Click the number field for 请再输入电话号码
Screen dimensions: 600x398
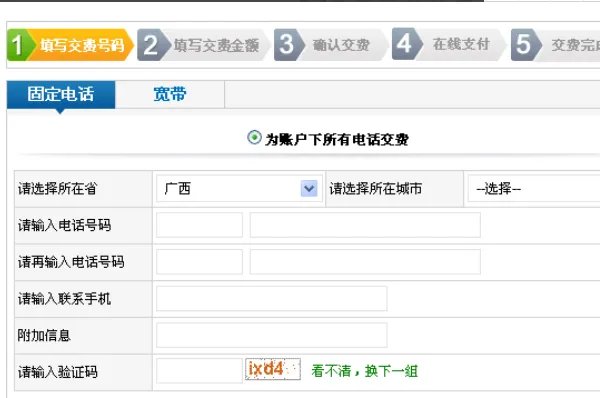365,262
